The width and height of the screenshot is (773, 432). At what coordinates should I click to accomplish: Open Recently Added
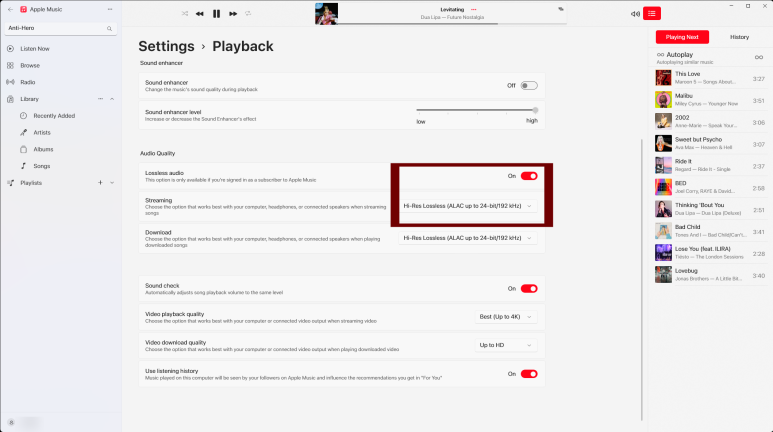click(54, 116)
